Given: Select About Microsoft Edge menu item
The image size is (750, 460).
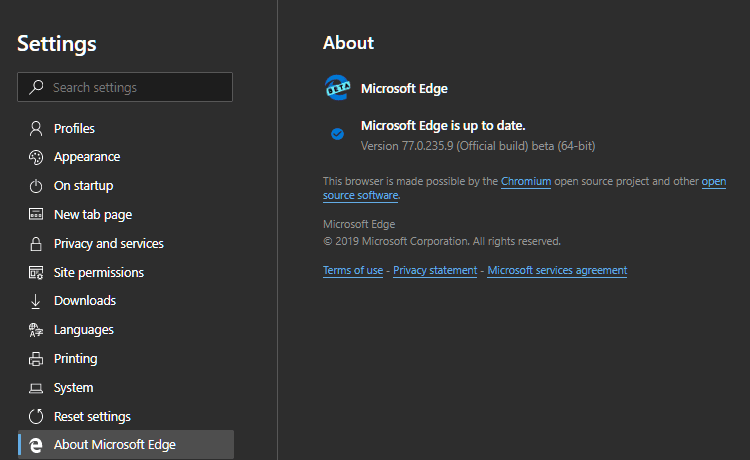Looking at the screenshot, I should click(x=126, y=445).
